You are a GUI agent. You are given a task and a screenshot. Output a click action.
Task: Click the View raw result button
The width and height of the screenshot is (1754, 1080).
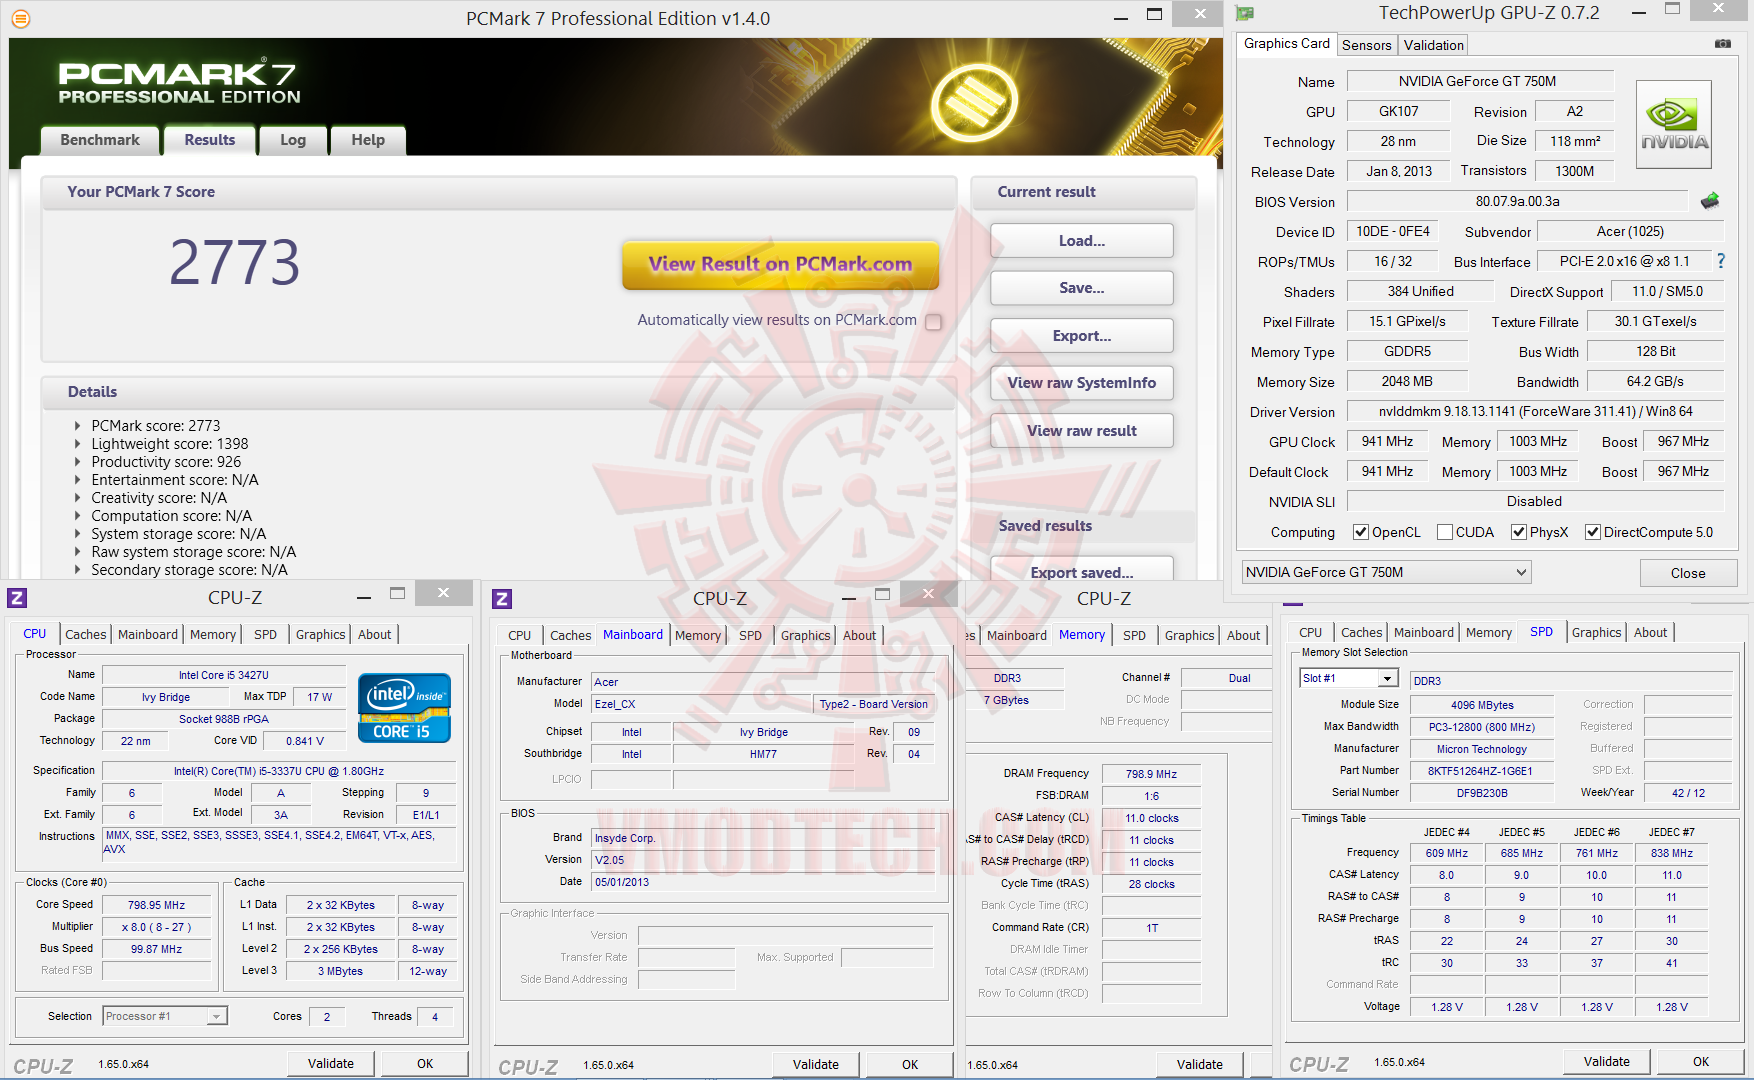pyautogui.click(x=1082, y=431)
